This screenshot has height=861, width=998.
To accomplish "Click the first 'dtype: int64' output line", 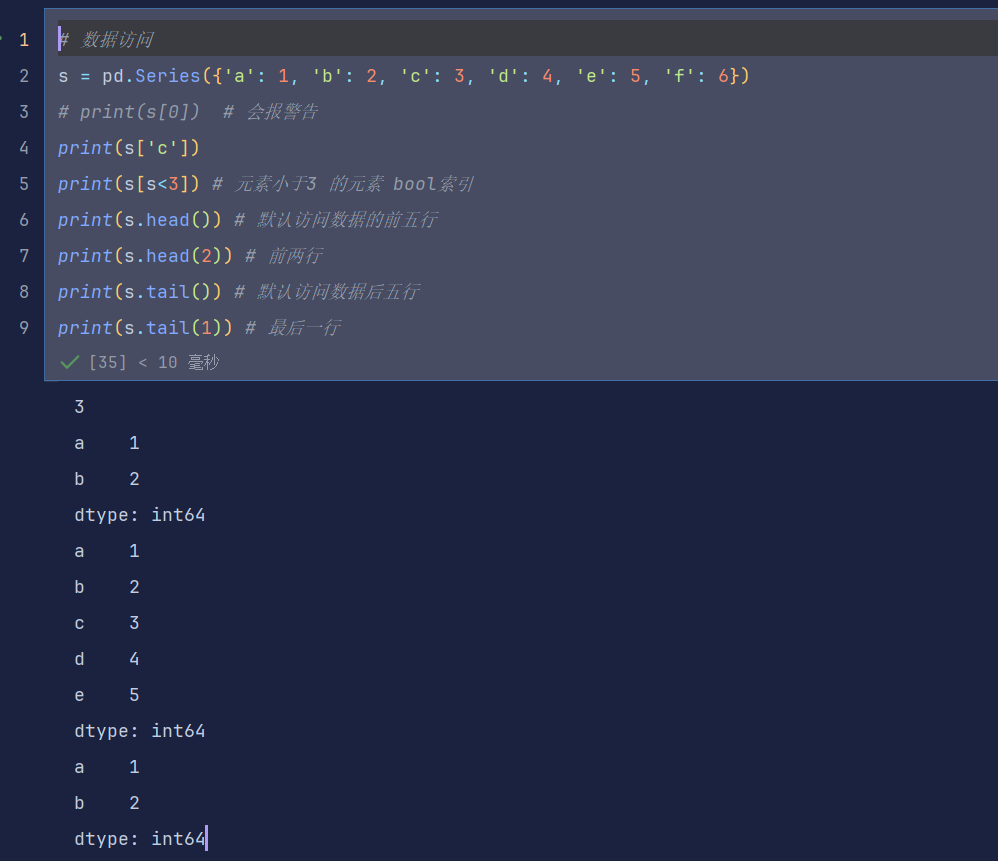I will click(x=139, y=515).
